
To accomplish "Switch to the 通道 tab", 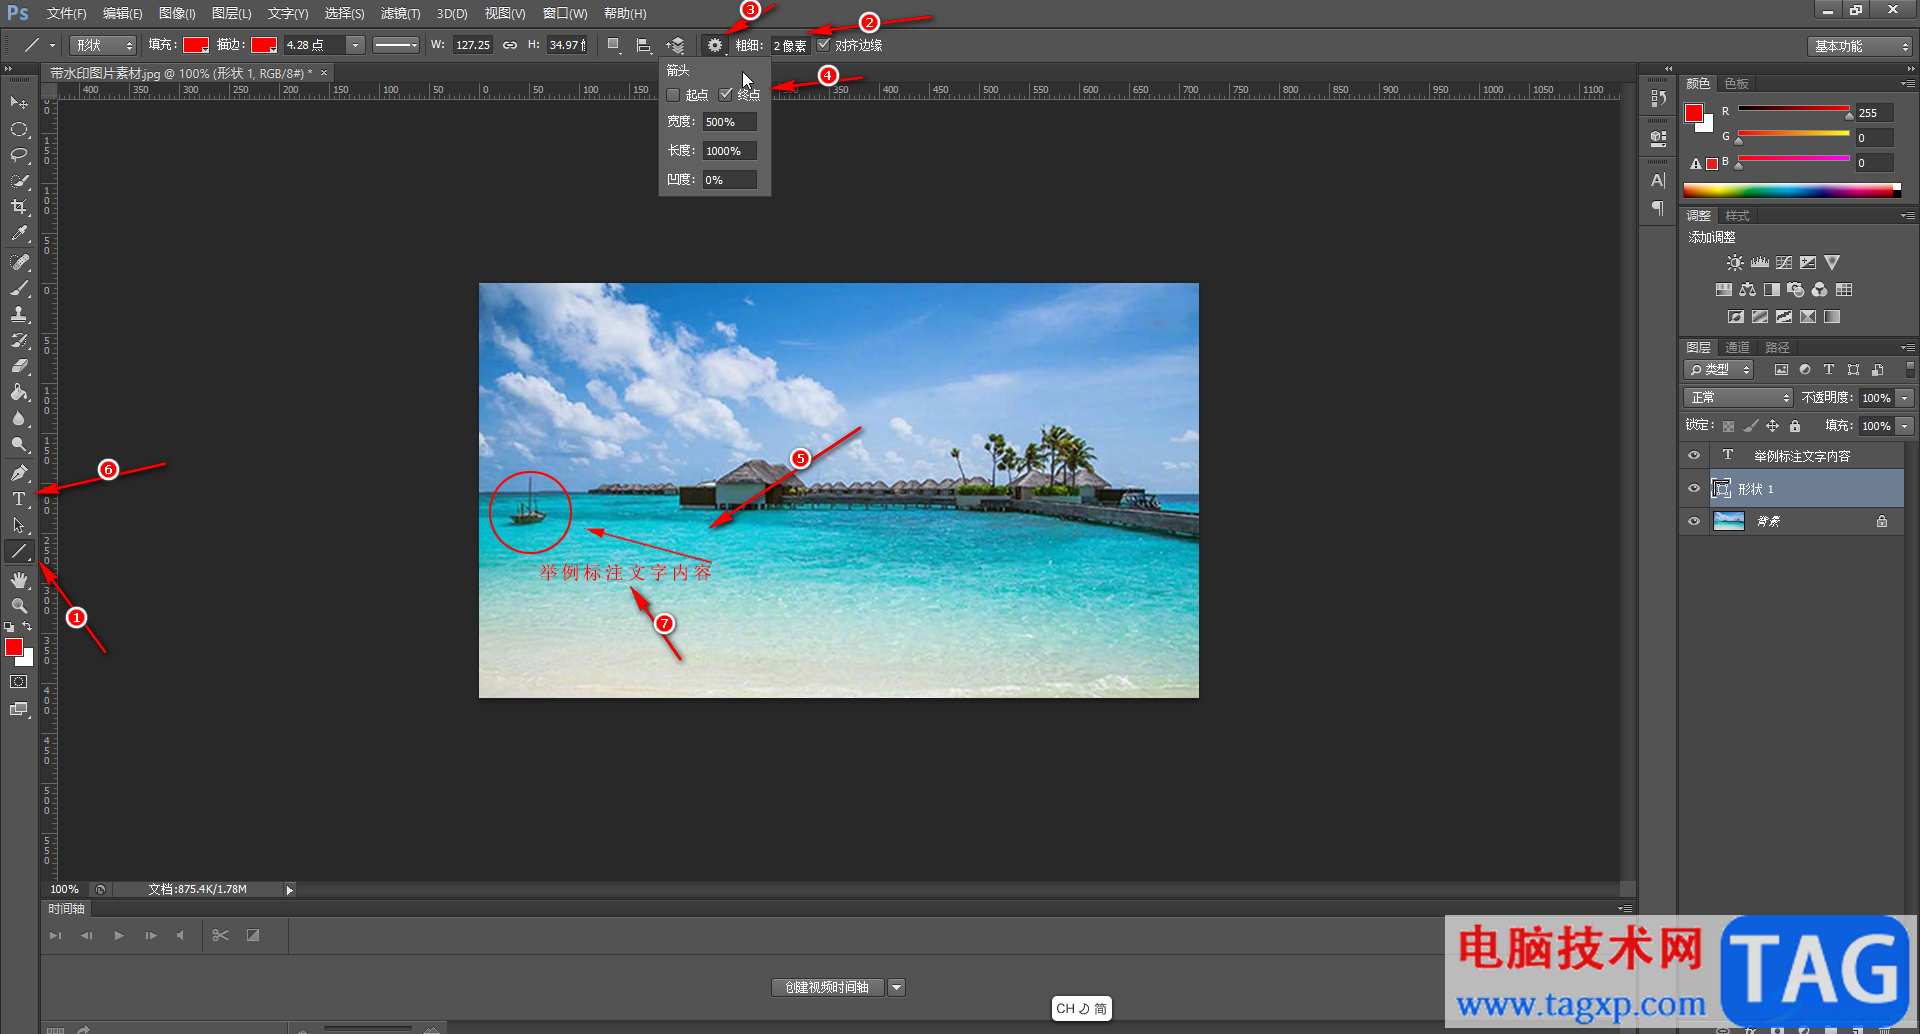I will tap(1737, 348).
